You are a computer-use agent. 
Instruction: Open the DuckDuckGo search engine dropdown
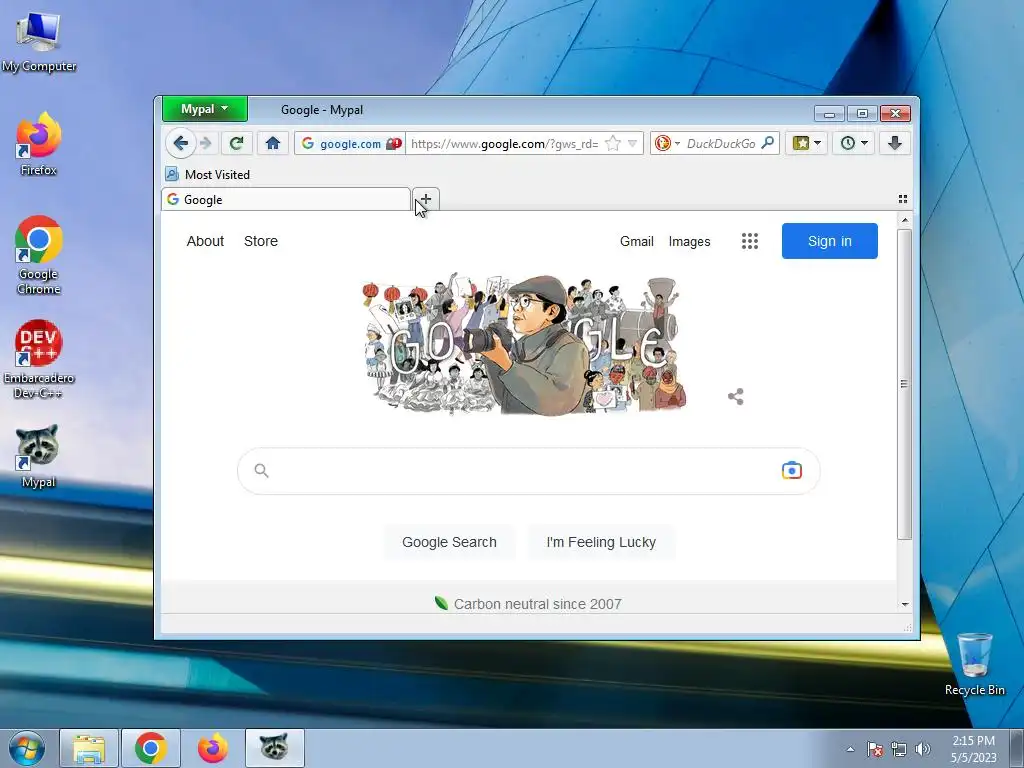[667, 143]
